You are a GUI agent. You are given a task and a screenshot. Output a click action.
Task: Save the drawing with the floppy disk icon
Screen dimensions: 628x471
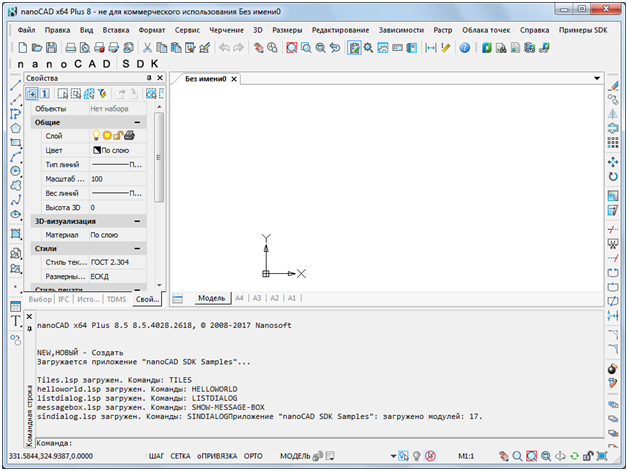51,48
